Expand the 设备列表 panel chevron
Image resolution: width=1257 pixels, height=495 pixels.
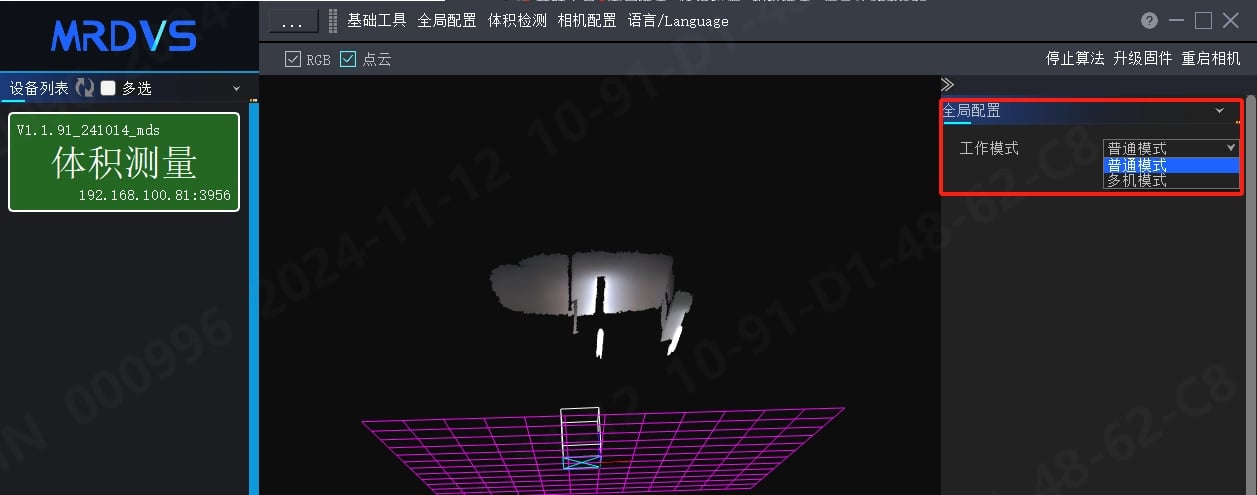pyautogui.click(x=237, y=89)
